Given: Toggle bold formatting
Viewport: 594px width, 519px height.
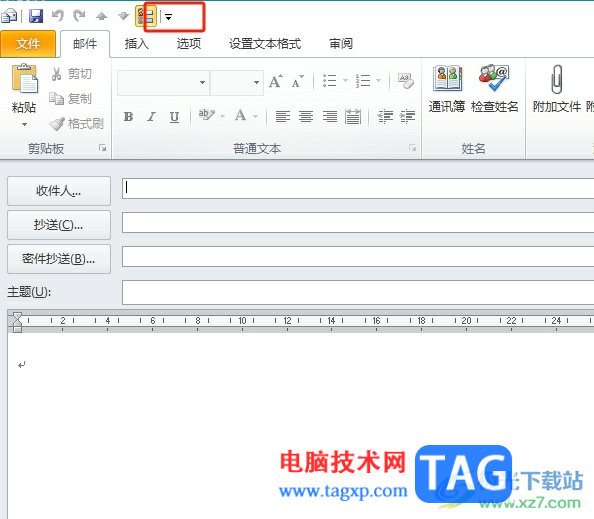Looking at the screenshot, I should point(128,116).
